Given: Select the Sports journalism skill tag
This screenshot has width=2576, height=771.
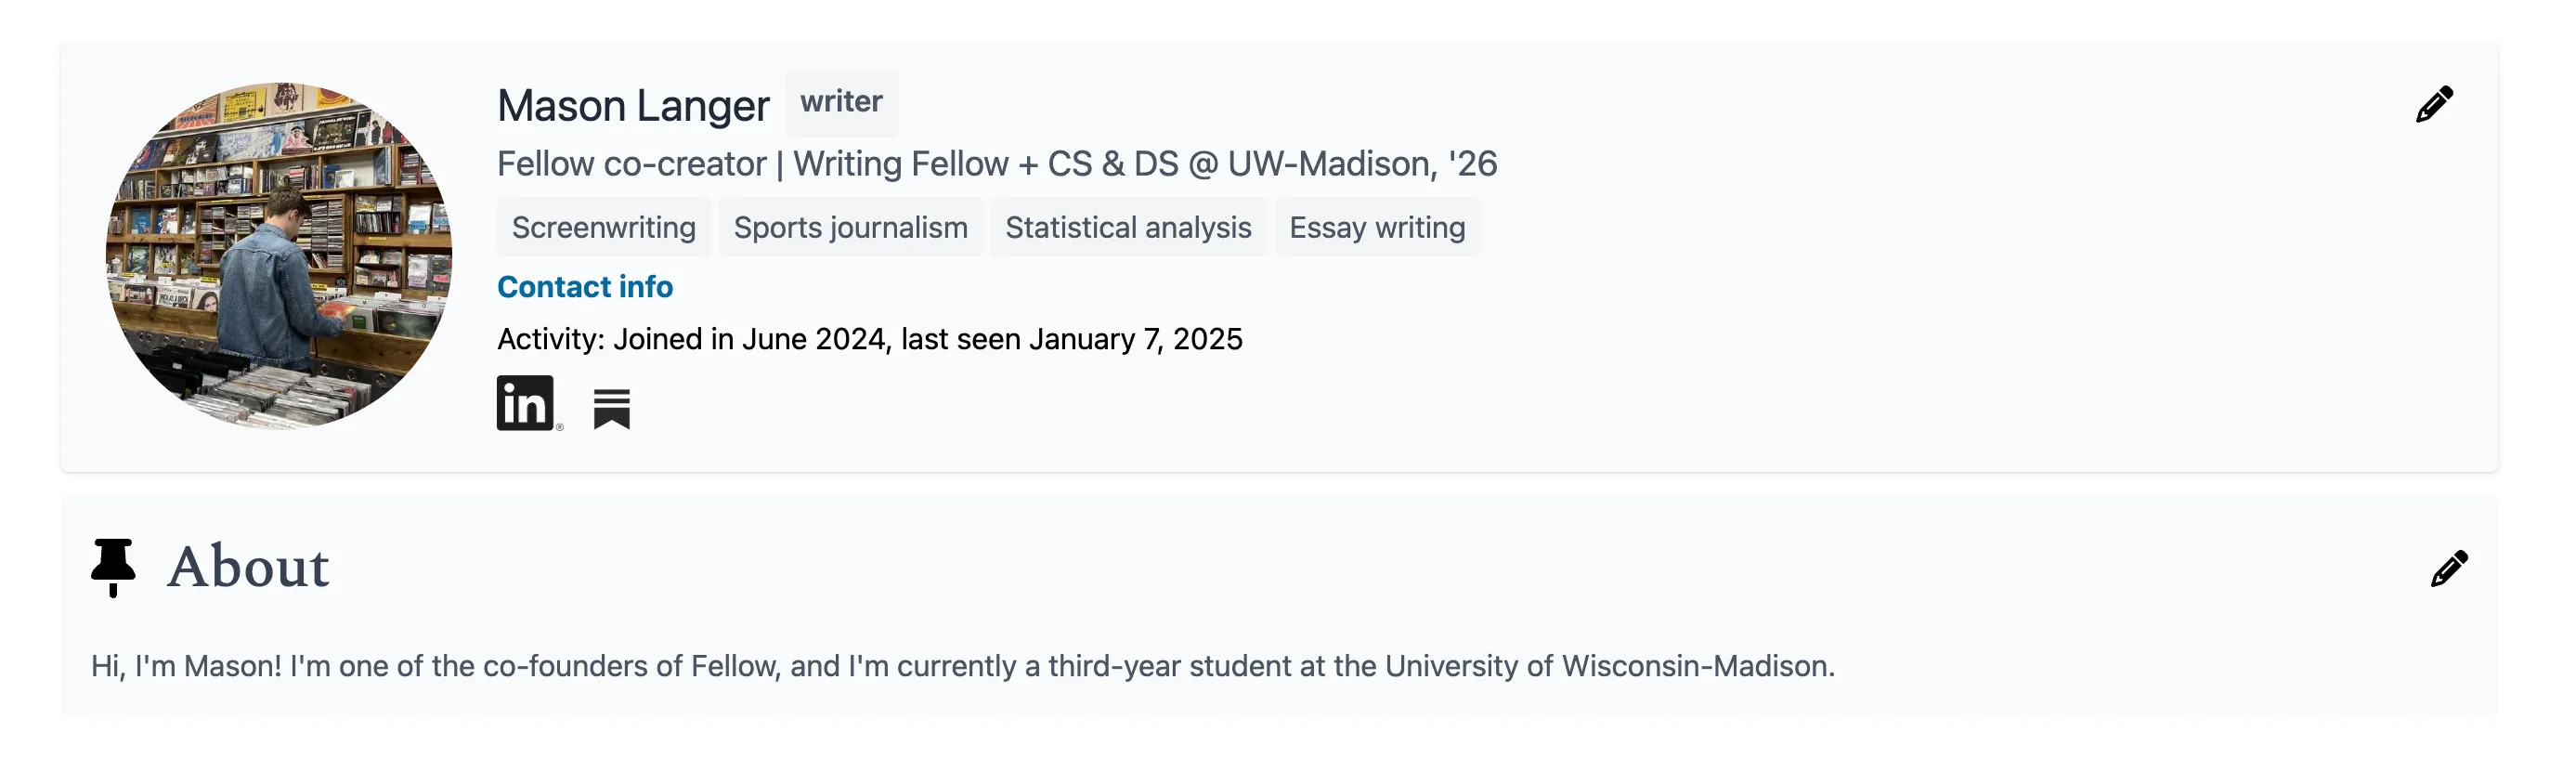Looking at the screenshot, I should [849, 227].
